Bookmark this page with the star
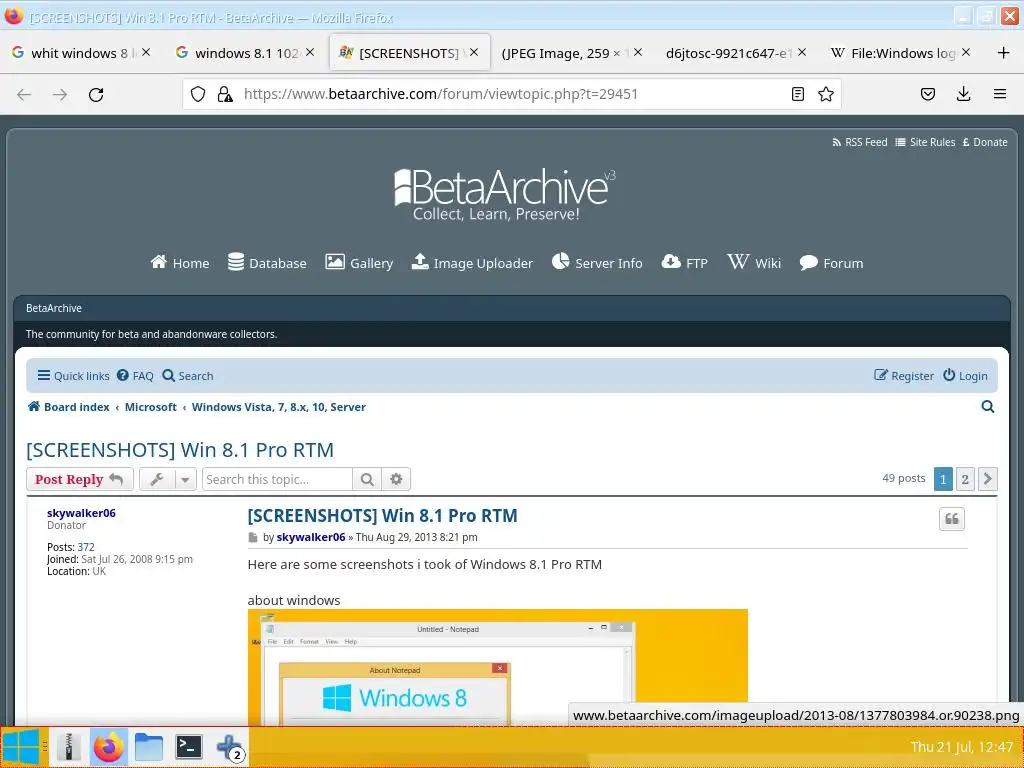This screenshot has height=768, width=1024. point(826,94)
